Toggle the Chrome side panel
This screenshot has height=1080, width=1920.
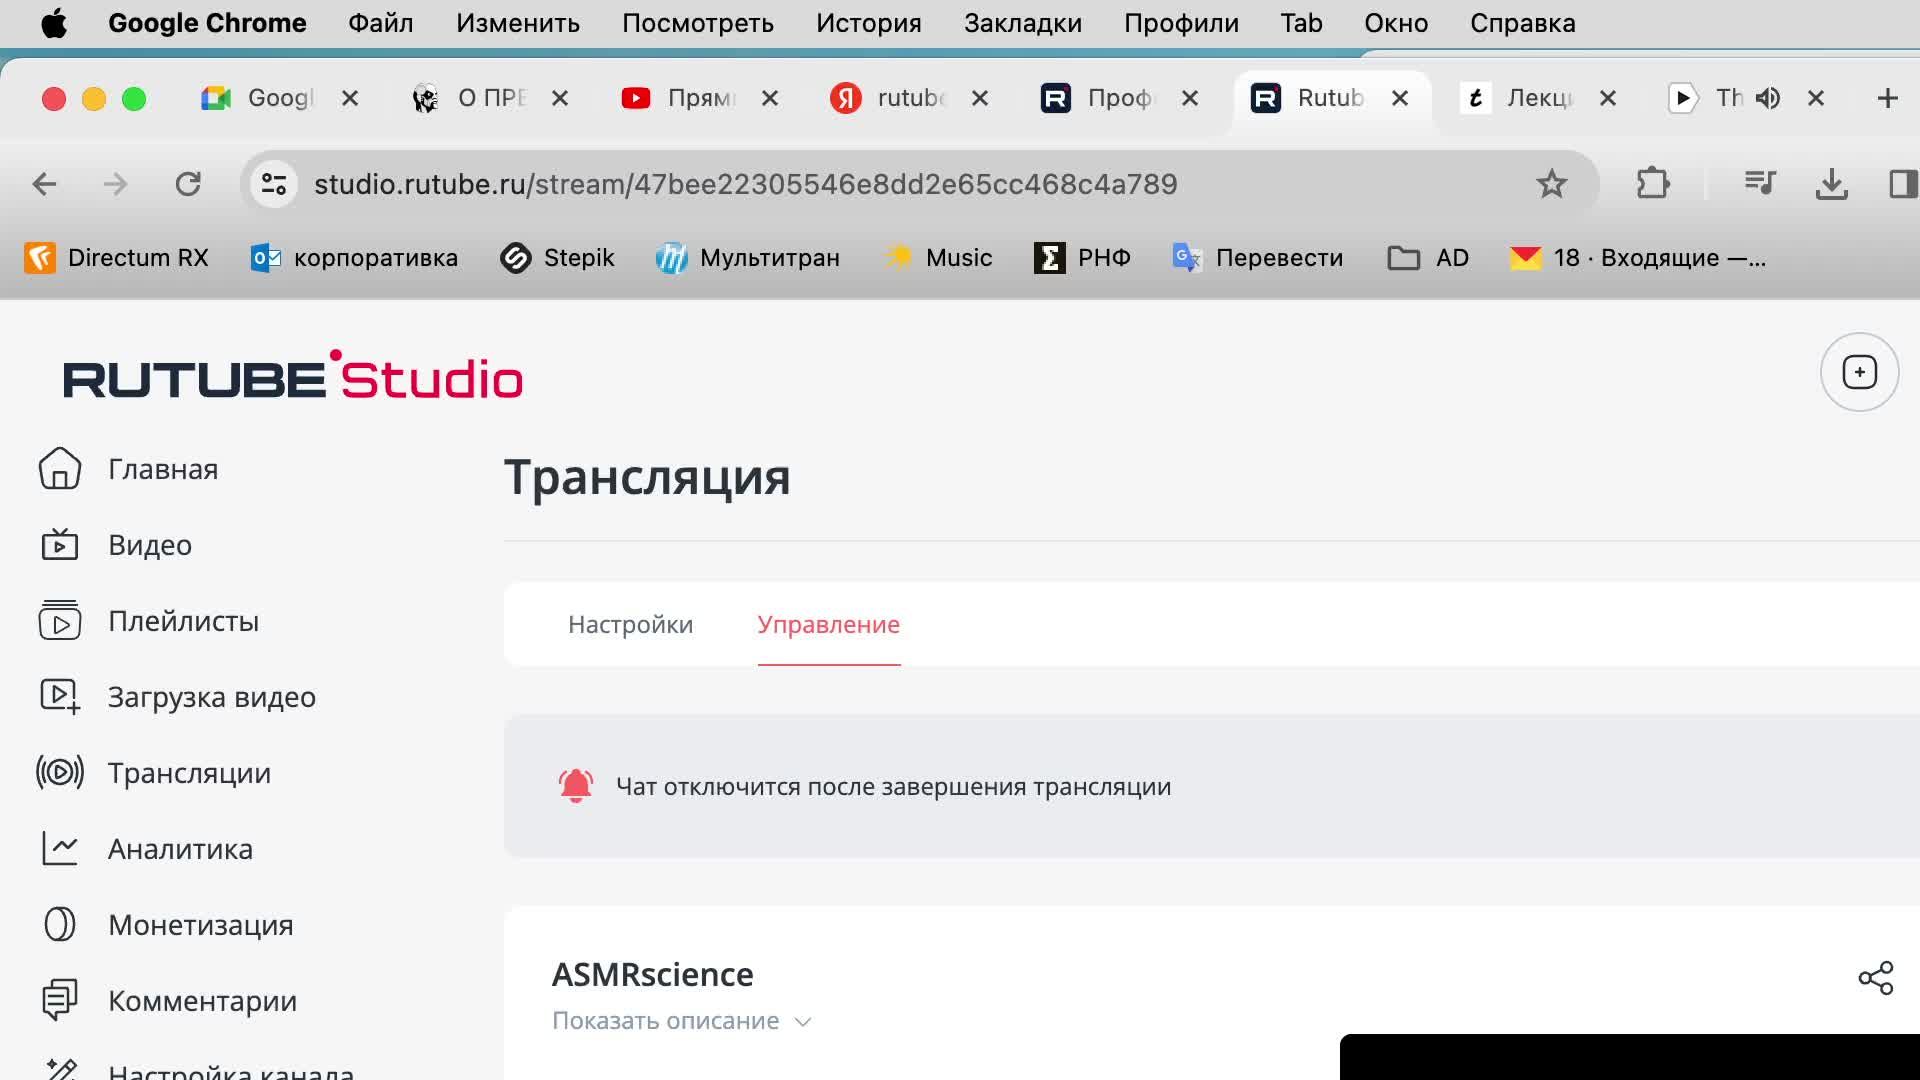1901,184
